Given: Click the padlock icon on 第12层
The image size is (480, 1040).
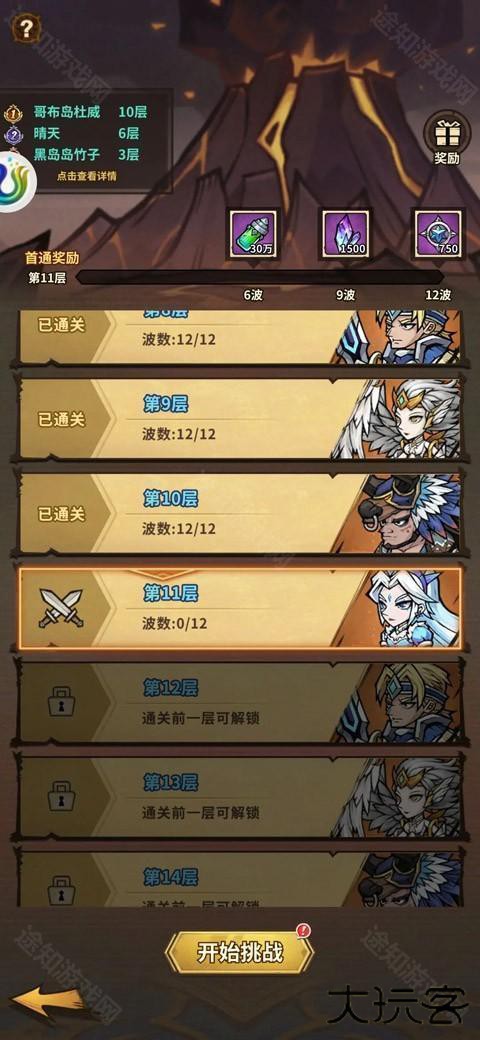Looking at the screenshot, I should click(61, 702).
